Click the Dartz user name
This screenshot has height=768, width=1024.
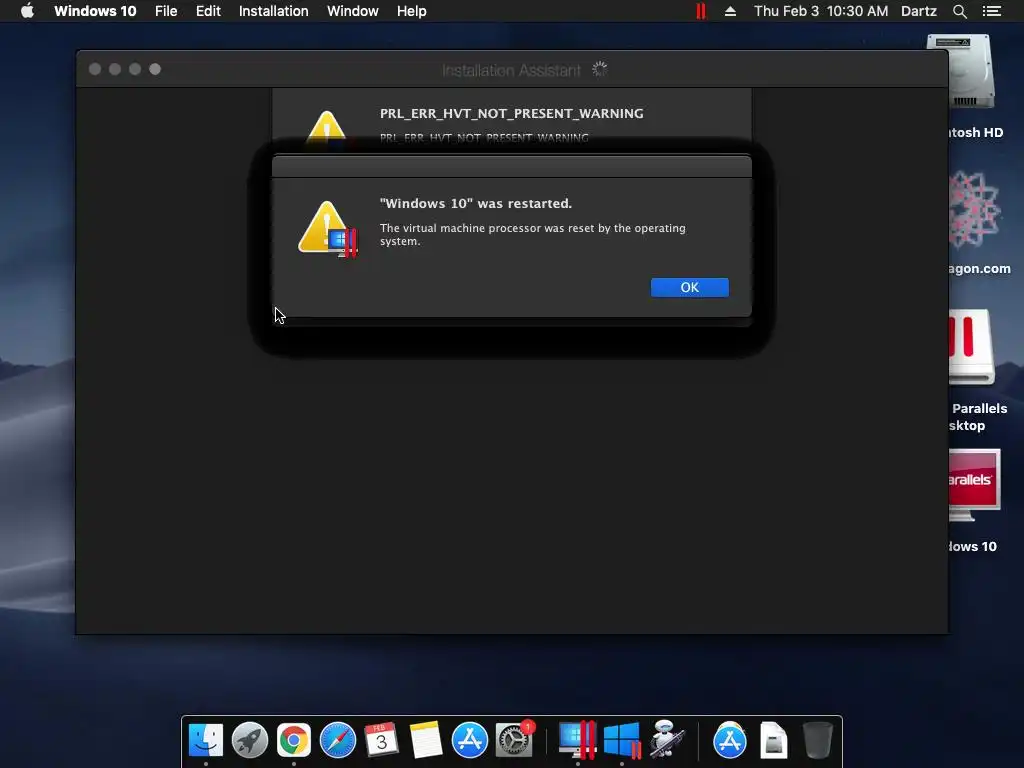(919, 11)
